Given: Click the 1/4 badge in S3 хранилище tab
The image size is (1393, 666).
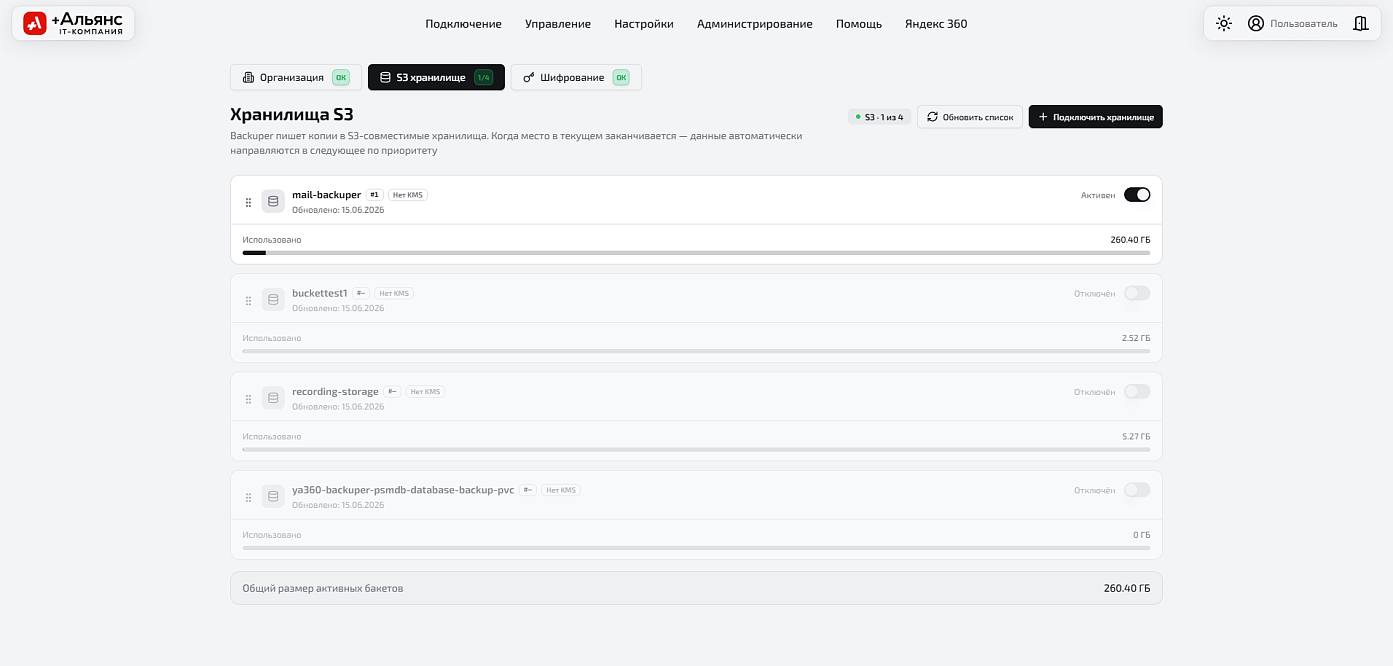Looking at the screenshot, I should coord(484,77).
